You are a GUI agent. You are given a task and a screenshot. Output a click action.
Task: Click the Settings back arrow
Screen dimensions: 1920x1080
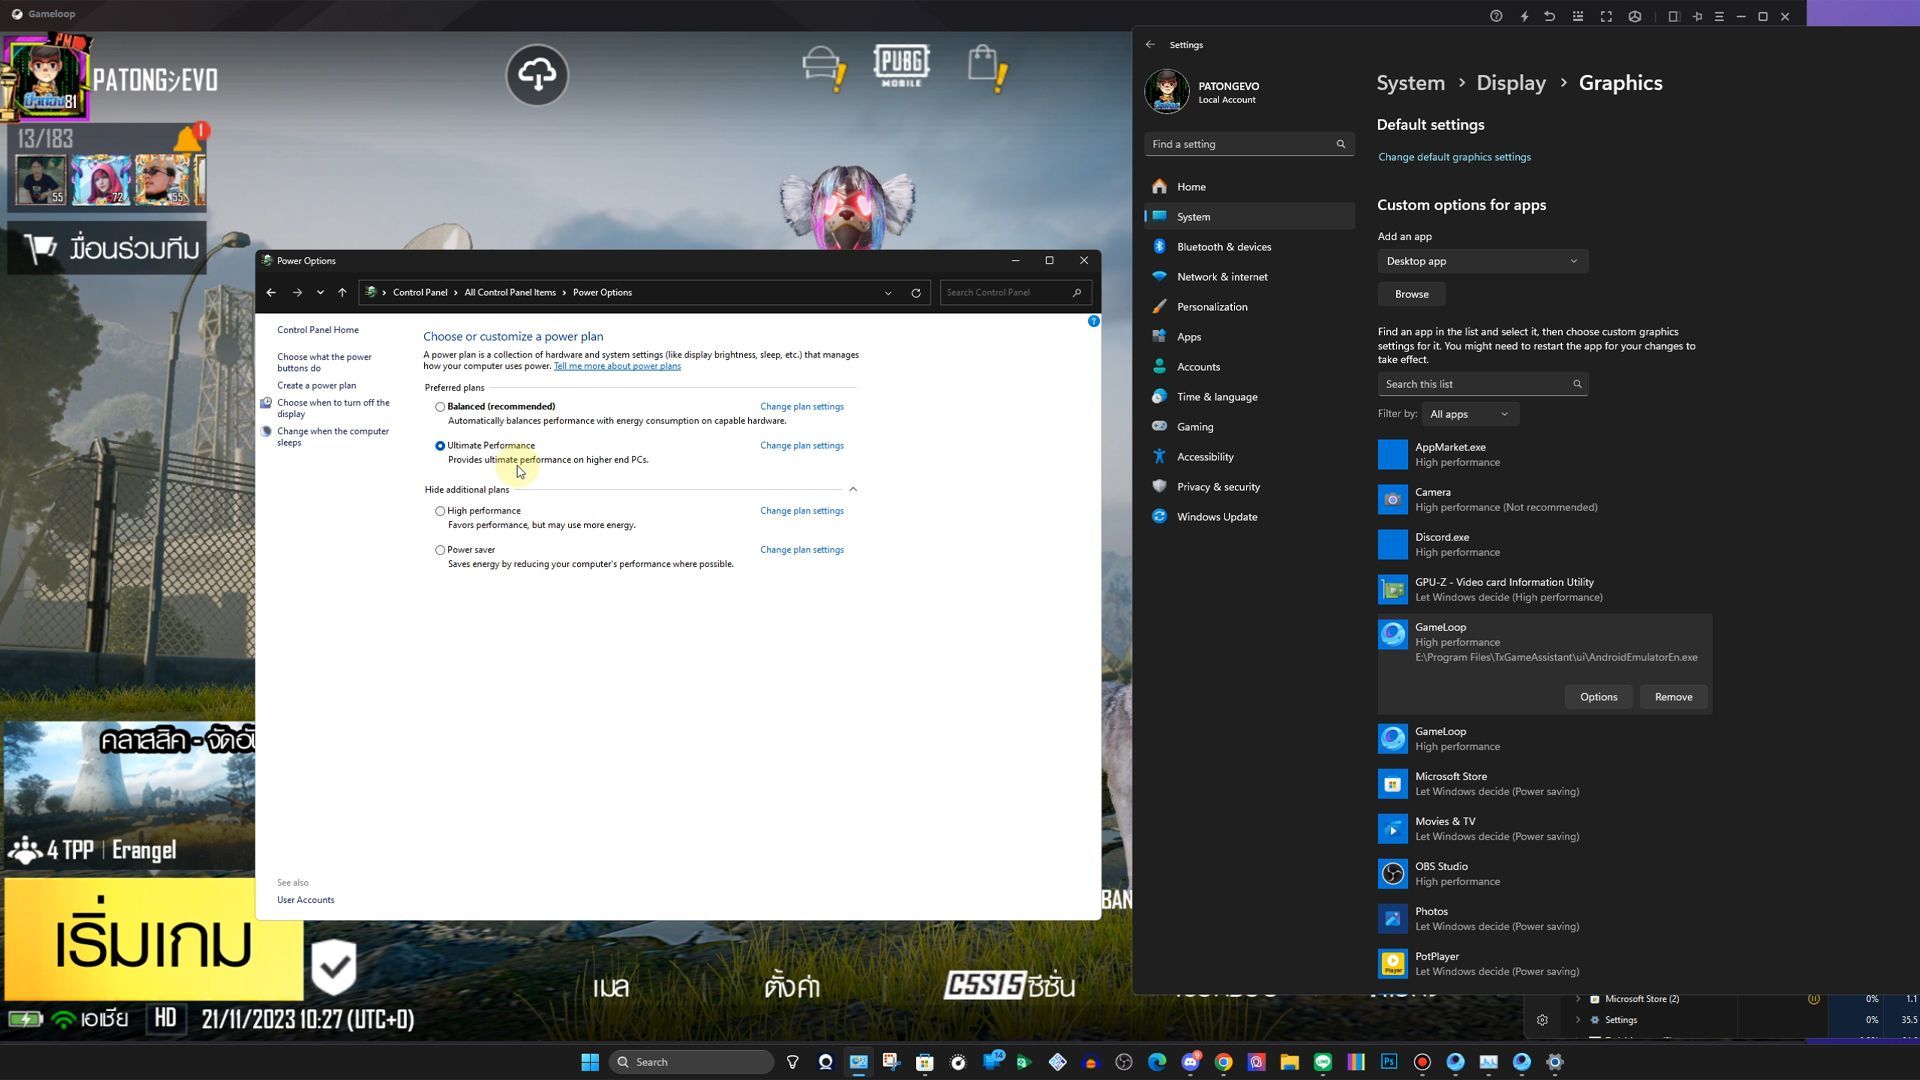point(1150,44)
